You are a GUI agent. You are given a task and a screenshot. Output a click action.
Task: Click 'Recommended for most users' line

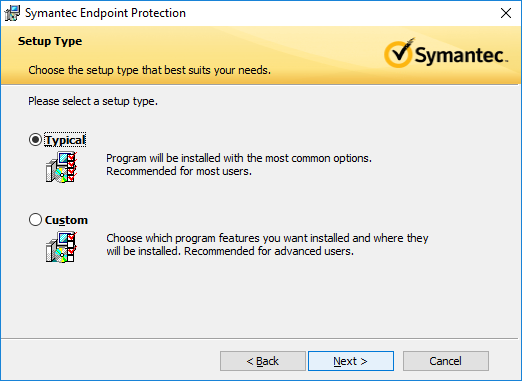[179, 171]
